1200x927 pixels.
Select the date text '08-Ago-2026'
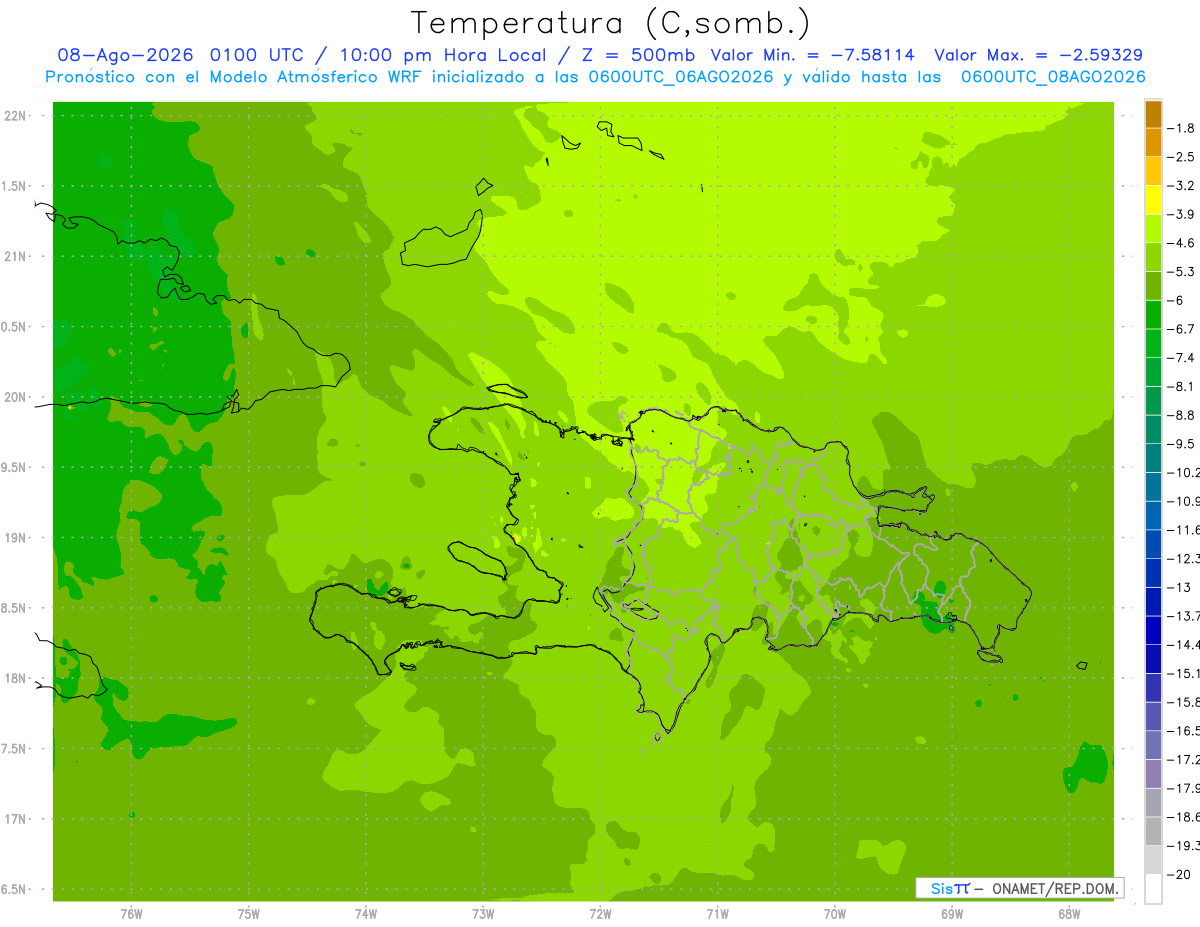[127, 56]
